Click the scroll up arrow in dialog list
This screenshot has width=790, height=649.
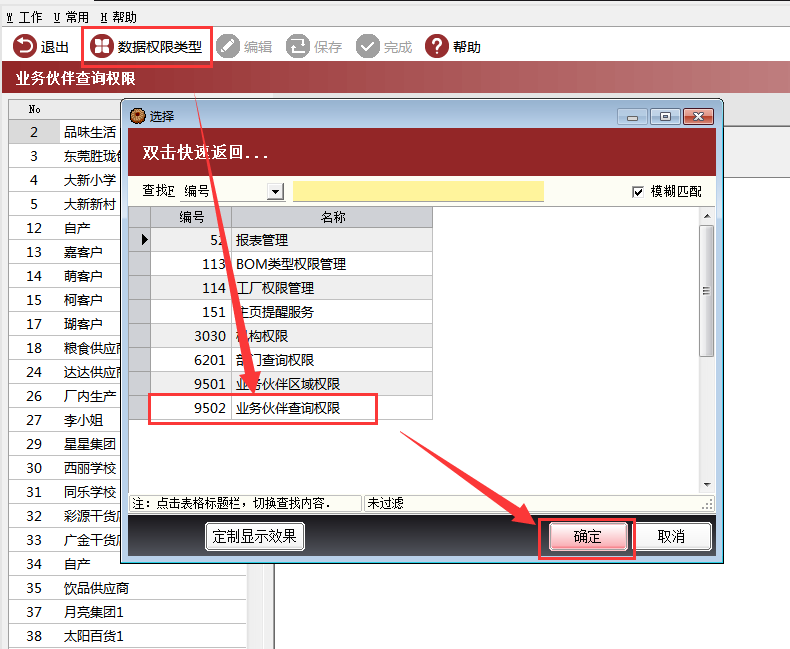(707, 216)
